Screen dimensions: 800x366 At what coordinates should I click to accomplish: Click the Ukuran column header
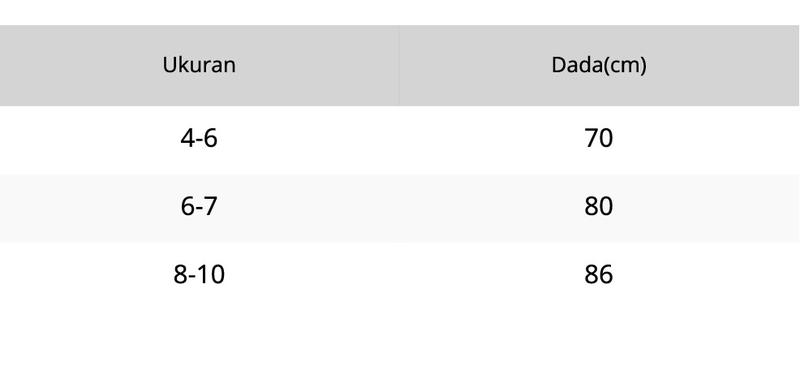pos(199,65)
